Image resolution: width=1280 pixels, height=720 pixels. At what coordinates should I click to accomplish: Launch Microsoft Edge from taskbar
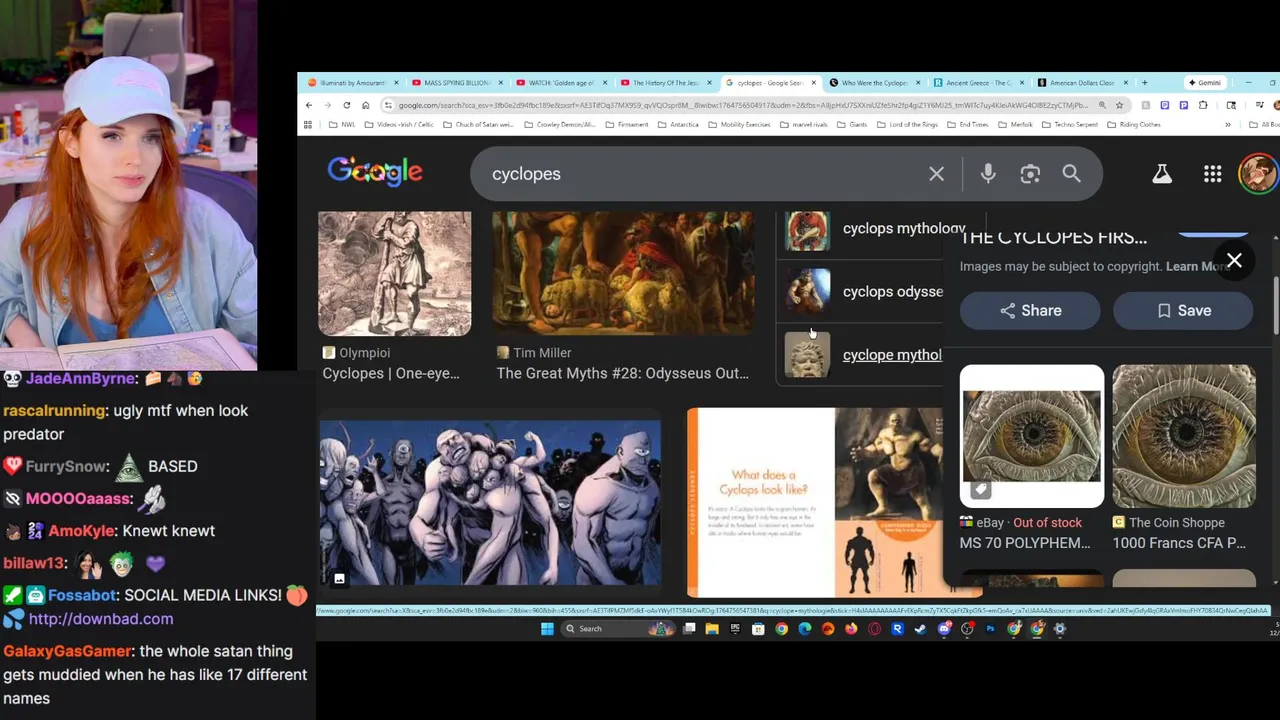pos(805,629)
